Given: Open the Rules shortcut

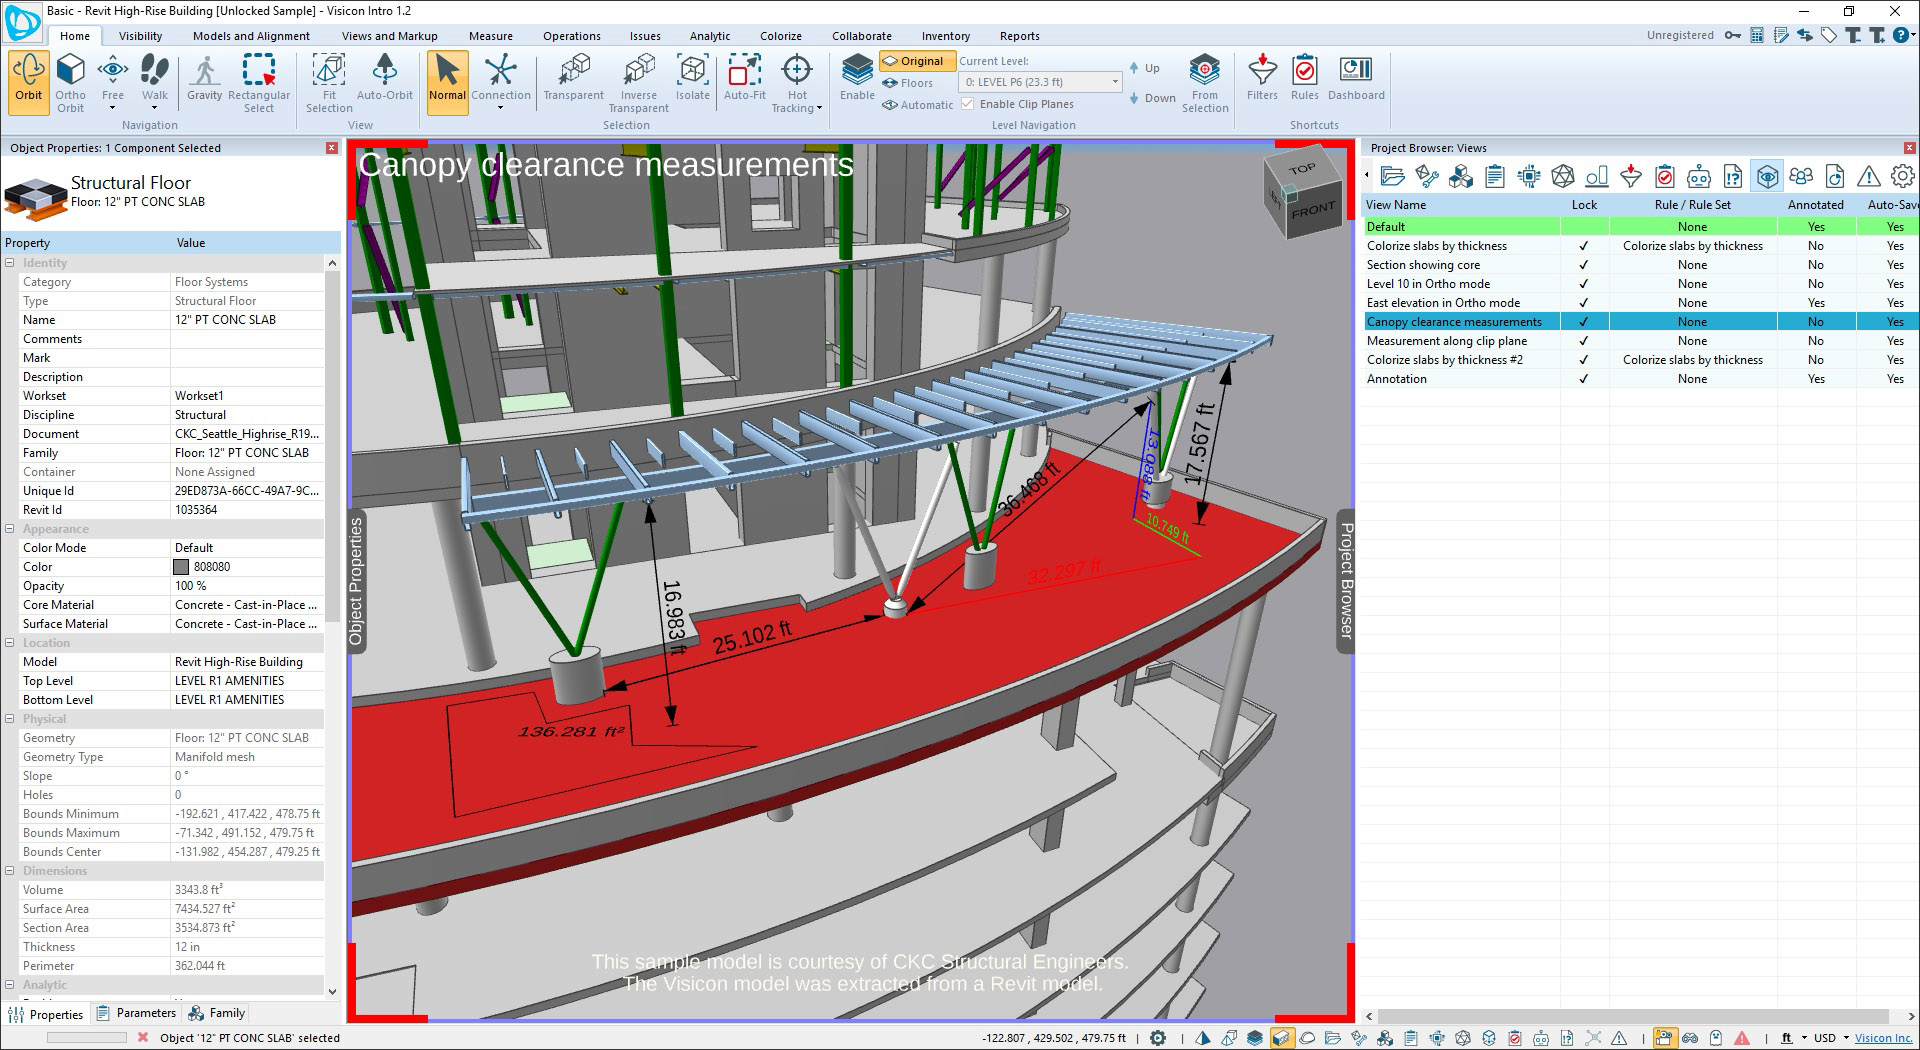Looking at the screenshot, I should (x=1304, y=78).
